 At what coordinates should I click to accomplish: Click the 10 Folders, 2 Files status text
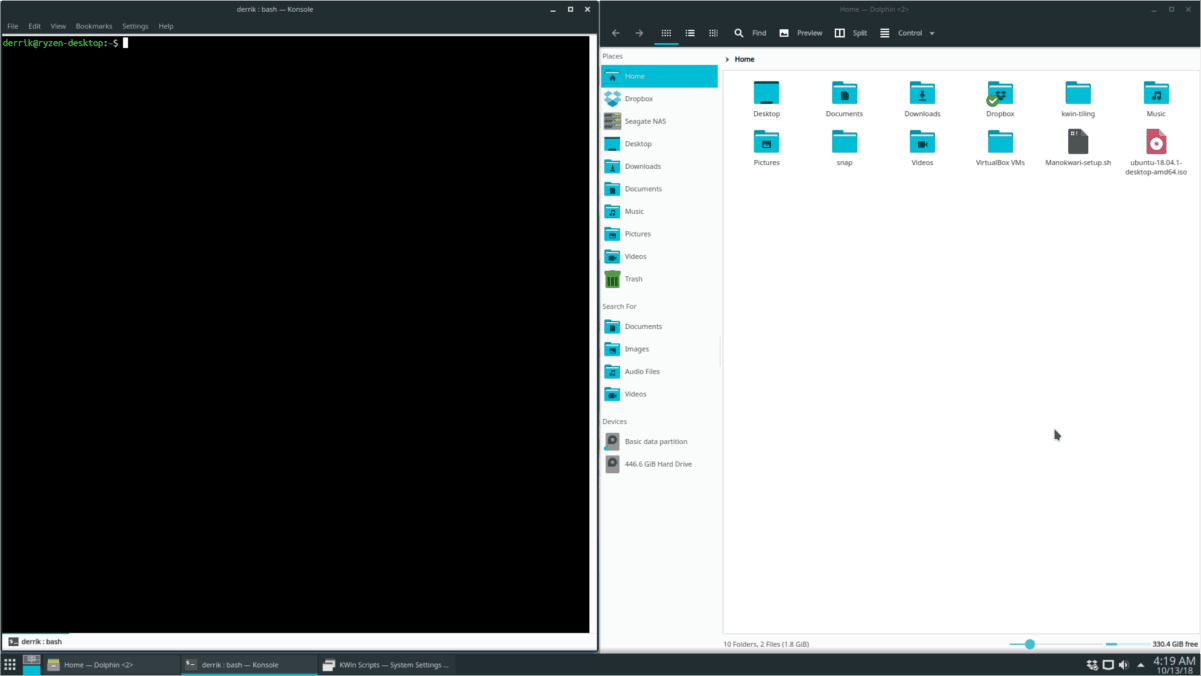click(x=766, y=644)
